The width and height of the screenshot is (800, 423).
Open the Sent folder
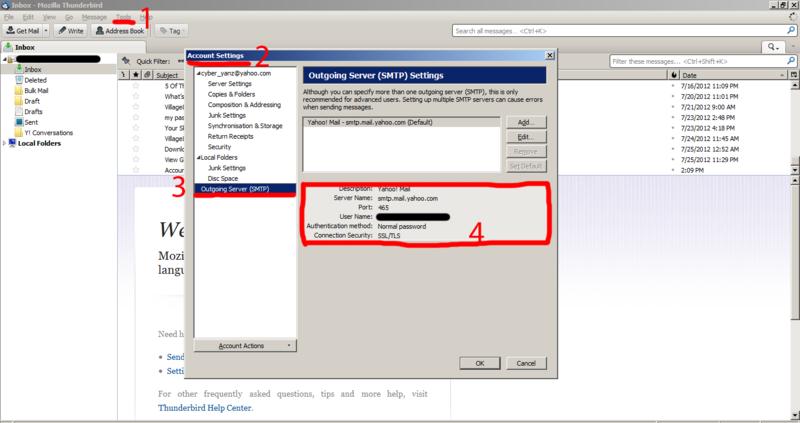31,122
